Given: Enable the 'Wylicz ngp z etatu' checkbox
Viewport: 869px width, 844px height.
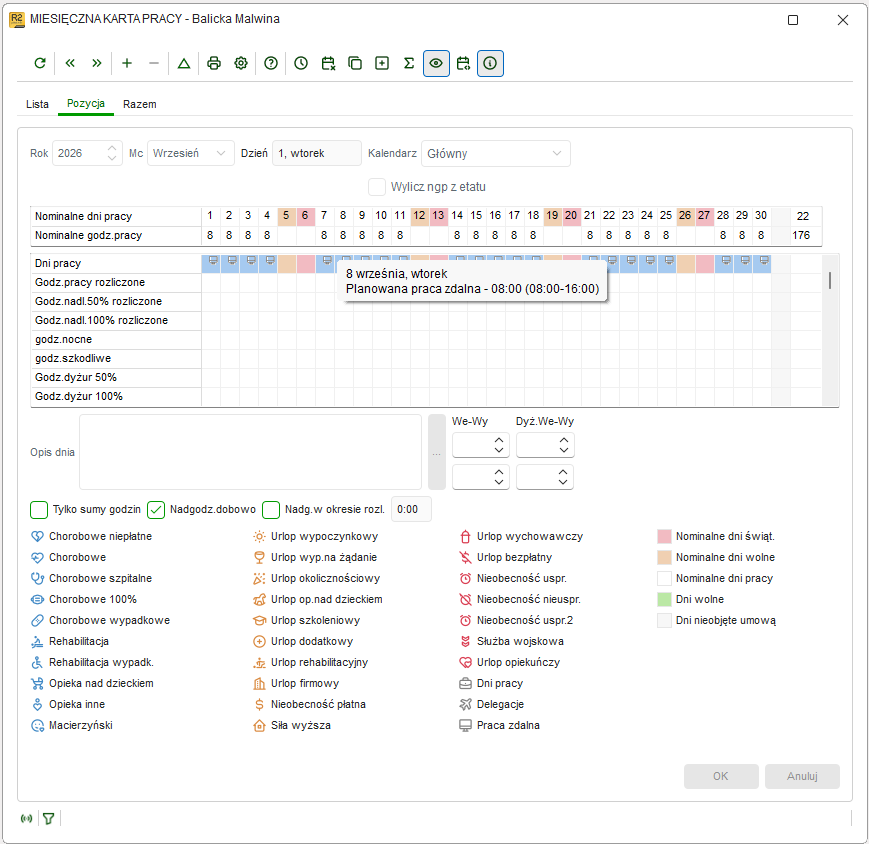Looking at the screenshot, I should tap(377, 187).
